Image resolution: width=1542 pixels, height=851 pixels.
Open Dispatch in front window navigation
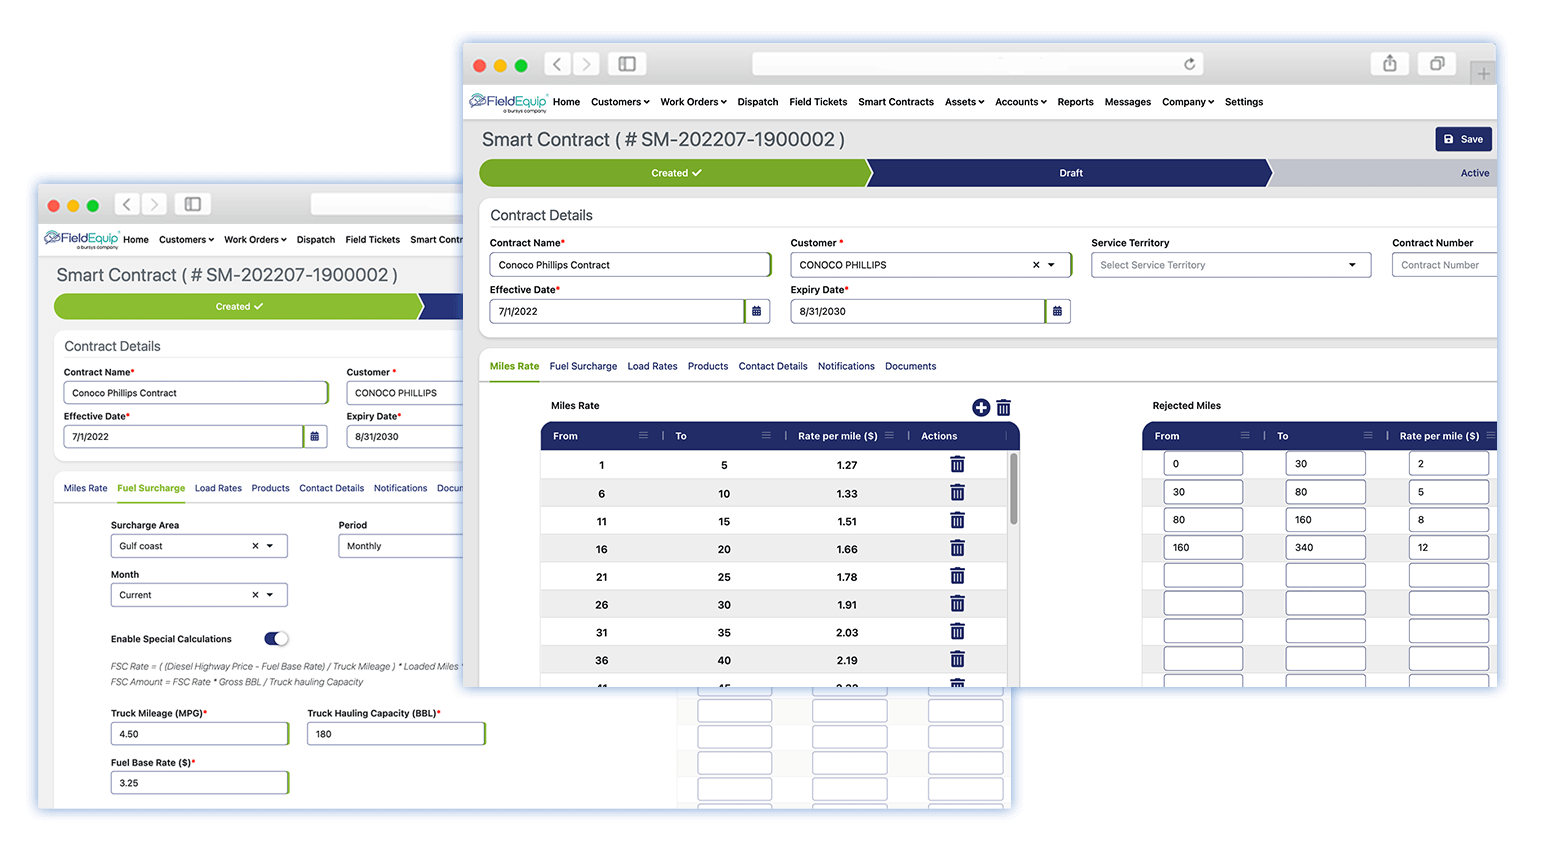[758, 102]
